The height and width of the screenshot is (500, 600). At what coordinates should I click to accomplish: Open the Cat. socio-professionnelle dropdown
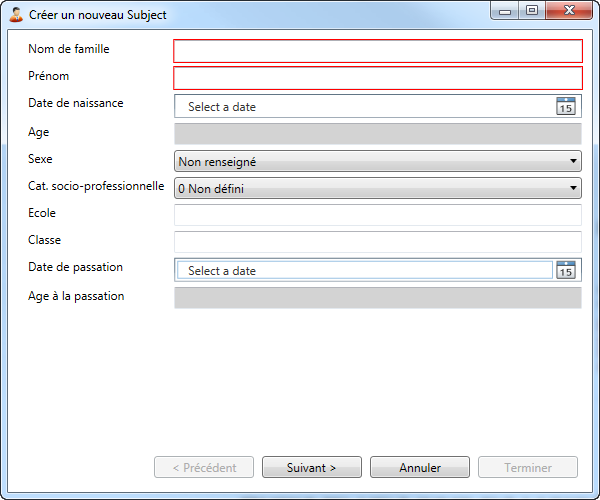377,188
